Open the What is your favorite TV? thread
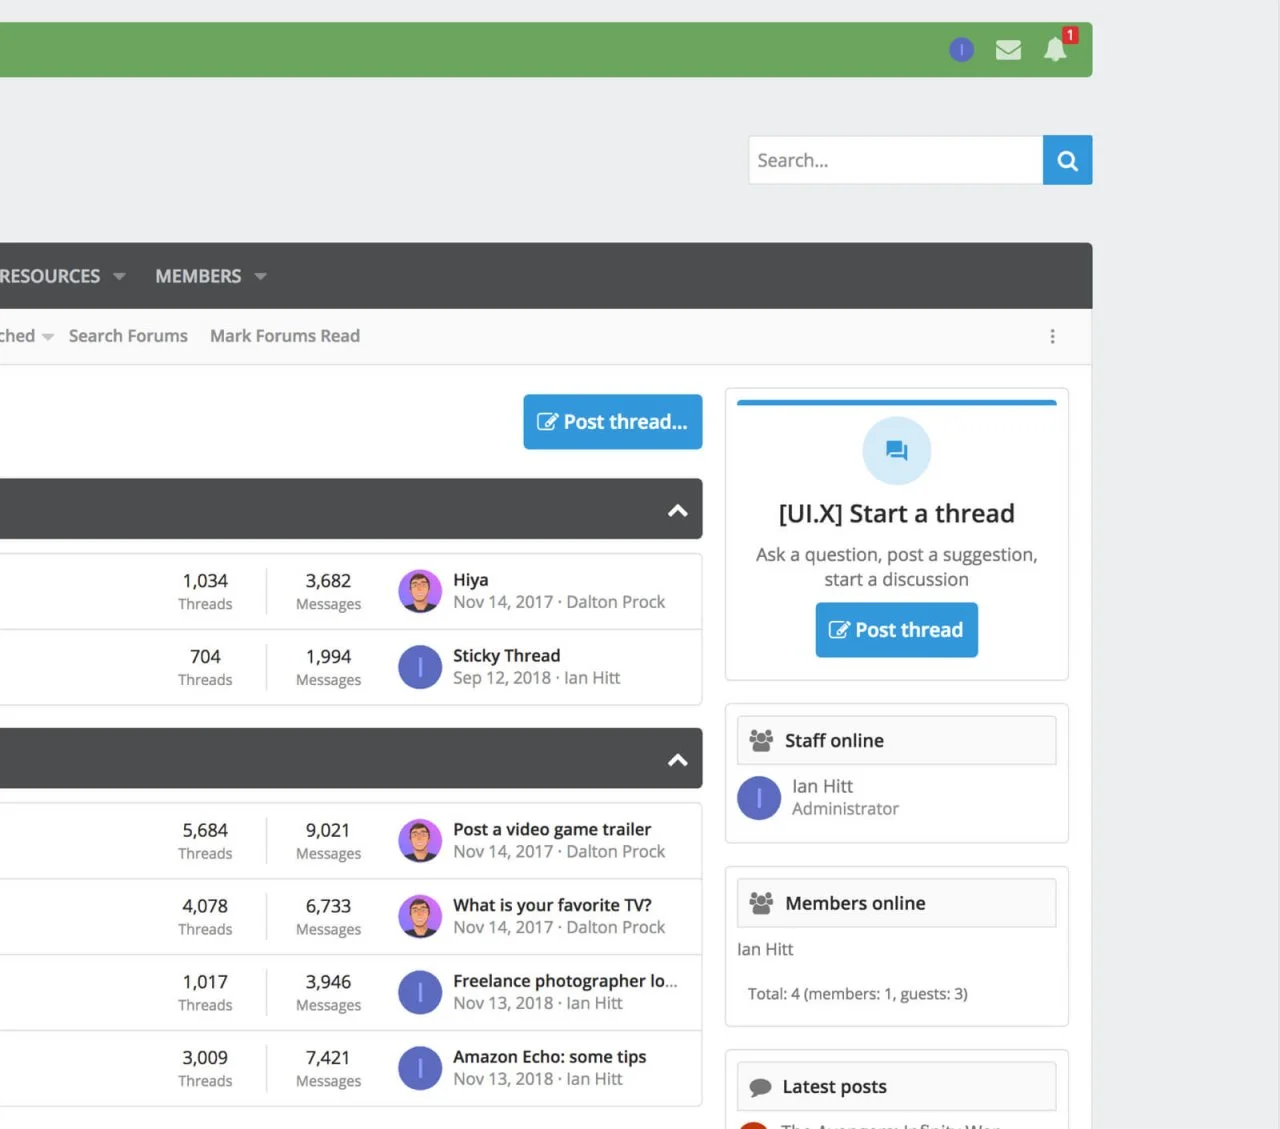 (x=552, y=905)
